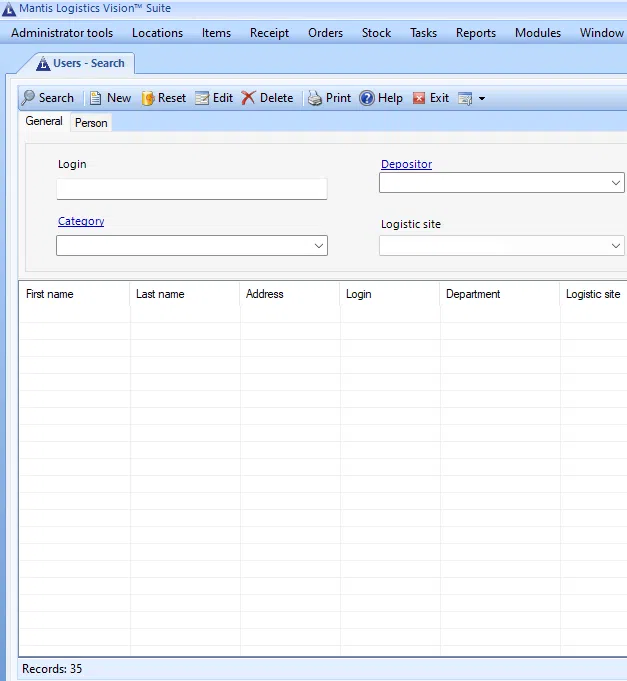Print the users list
Screen dimensions: 627x681
click(x=315, y=98)
